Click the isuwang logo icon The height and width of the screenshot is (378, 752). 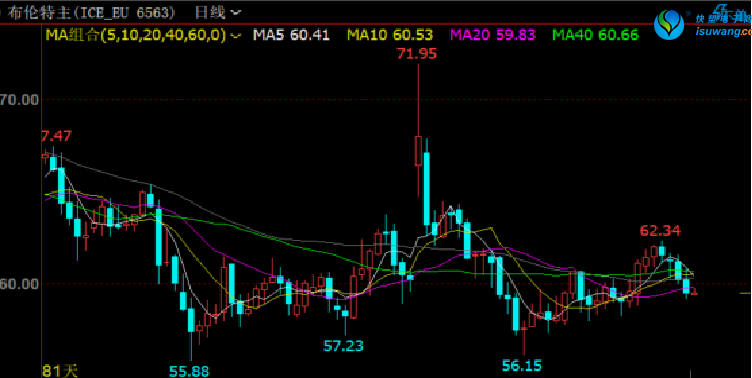670,26
